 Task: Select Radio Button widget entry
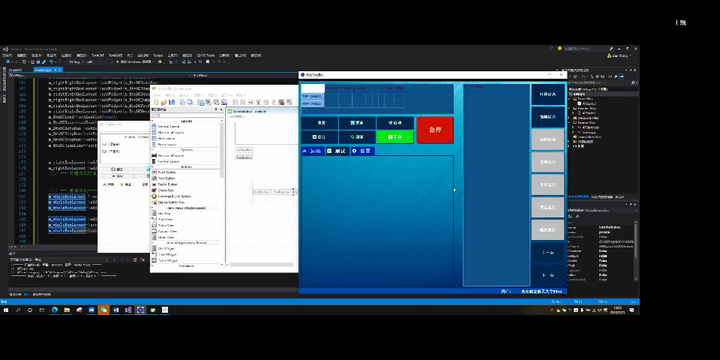(168, 184)
